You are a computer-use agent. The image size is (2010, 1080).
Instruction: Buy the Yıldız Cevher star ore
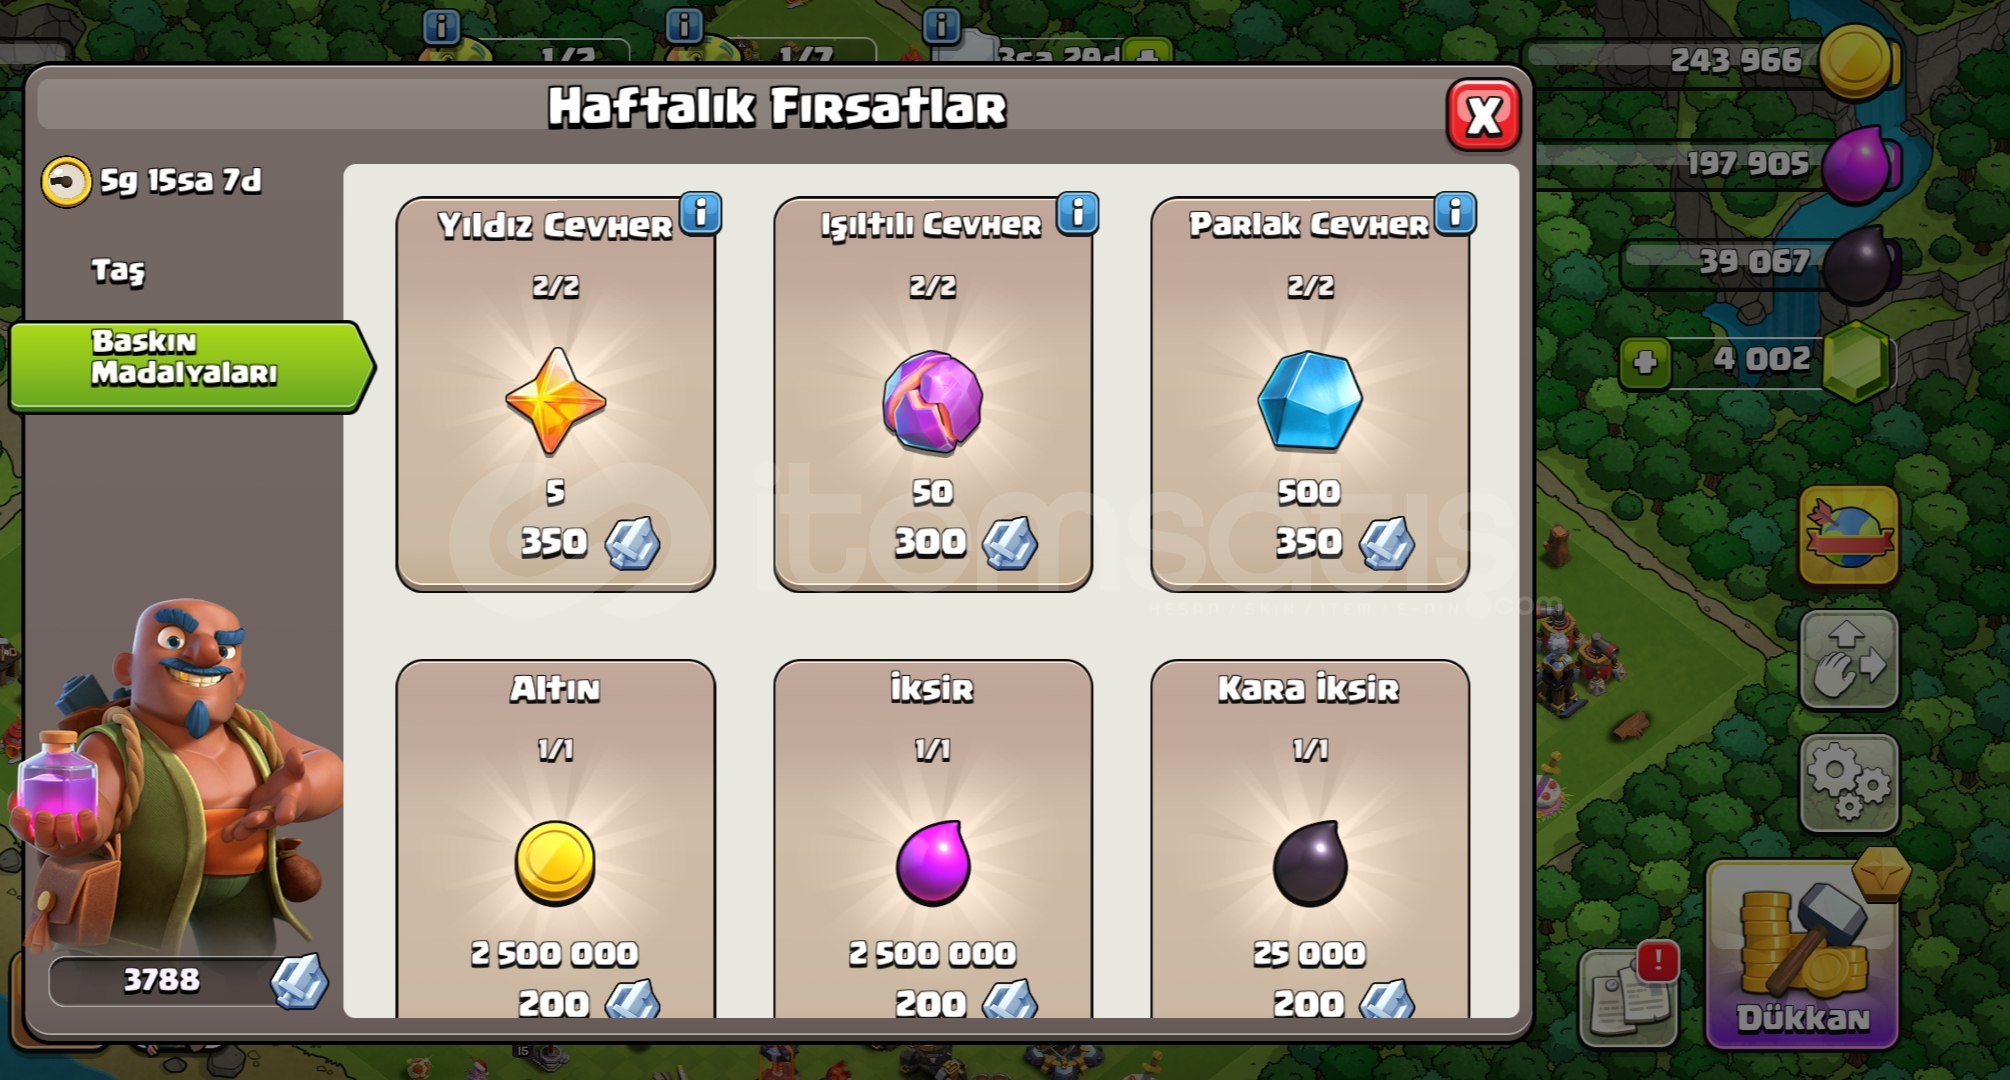pos(556,394)
